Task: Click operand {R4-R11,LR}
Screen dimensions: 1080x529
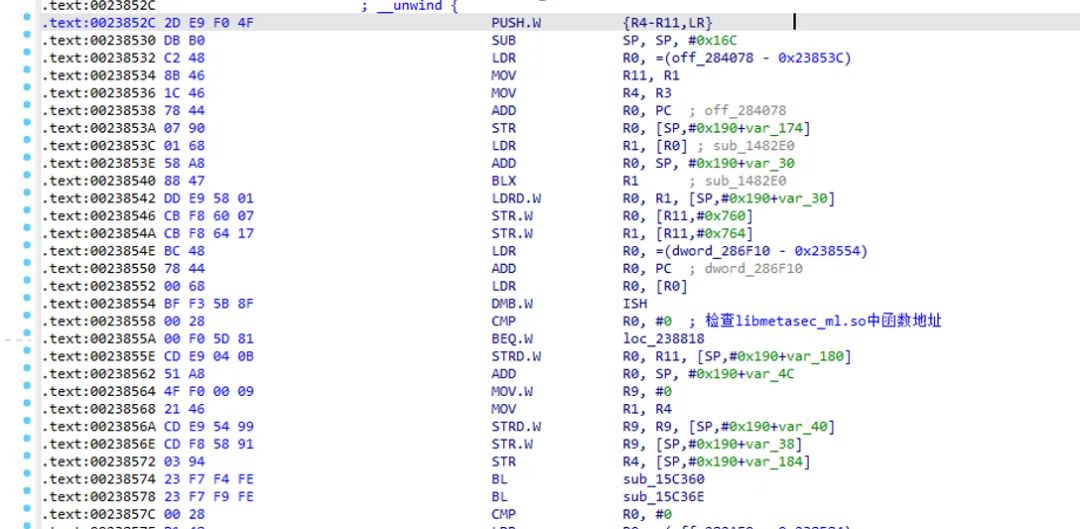Action: pyautogui.click(x=667, y=23)
